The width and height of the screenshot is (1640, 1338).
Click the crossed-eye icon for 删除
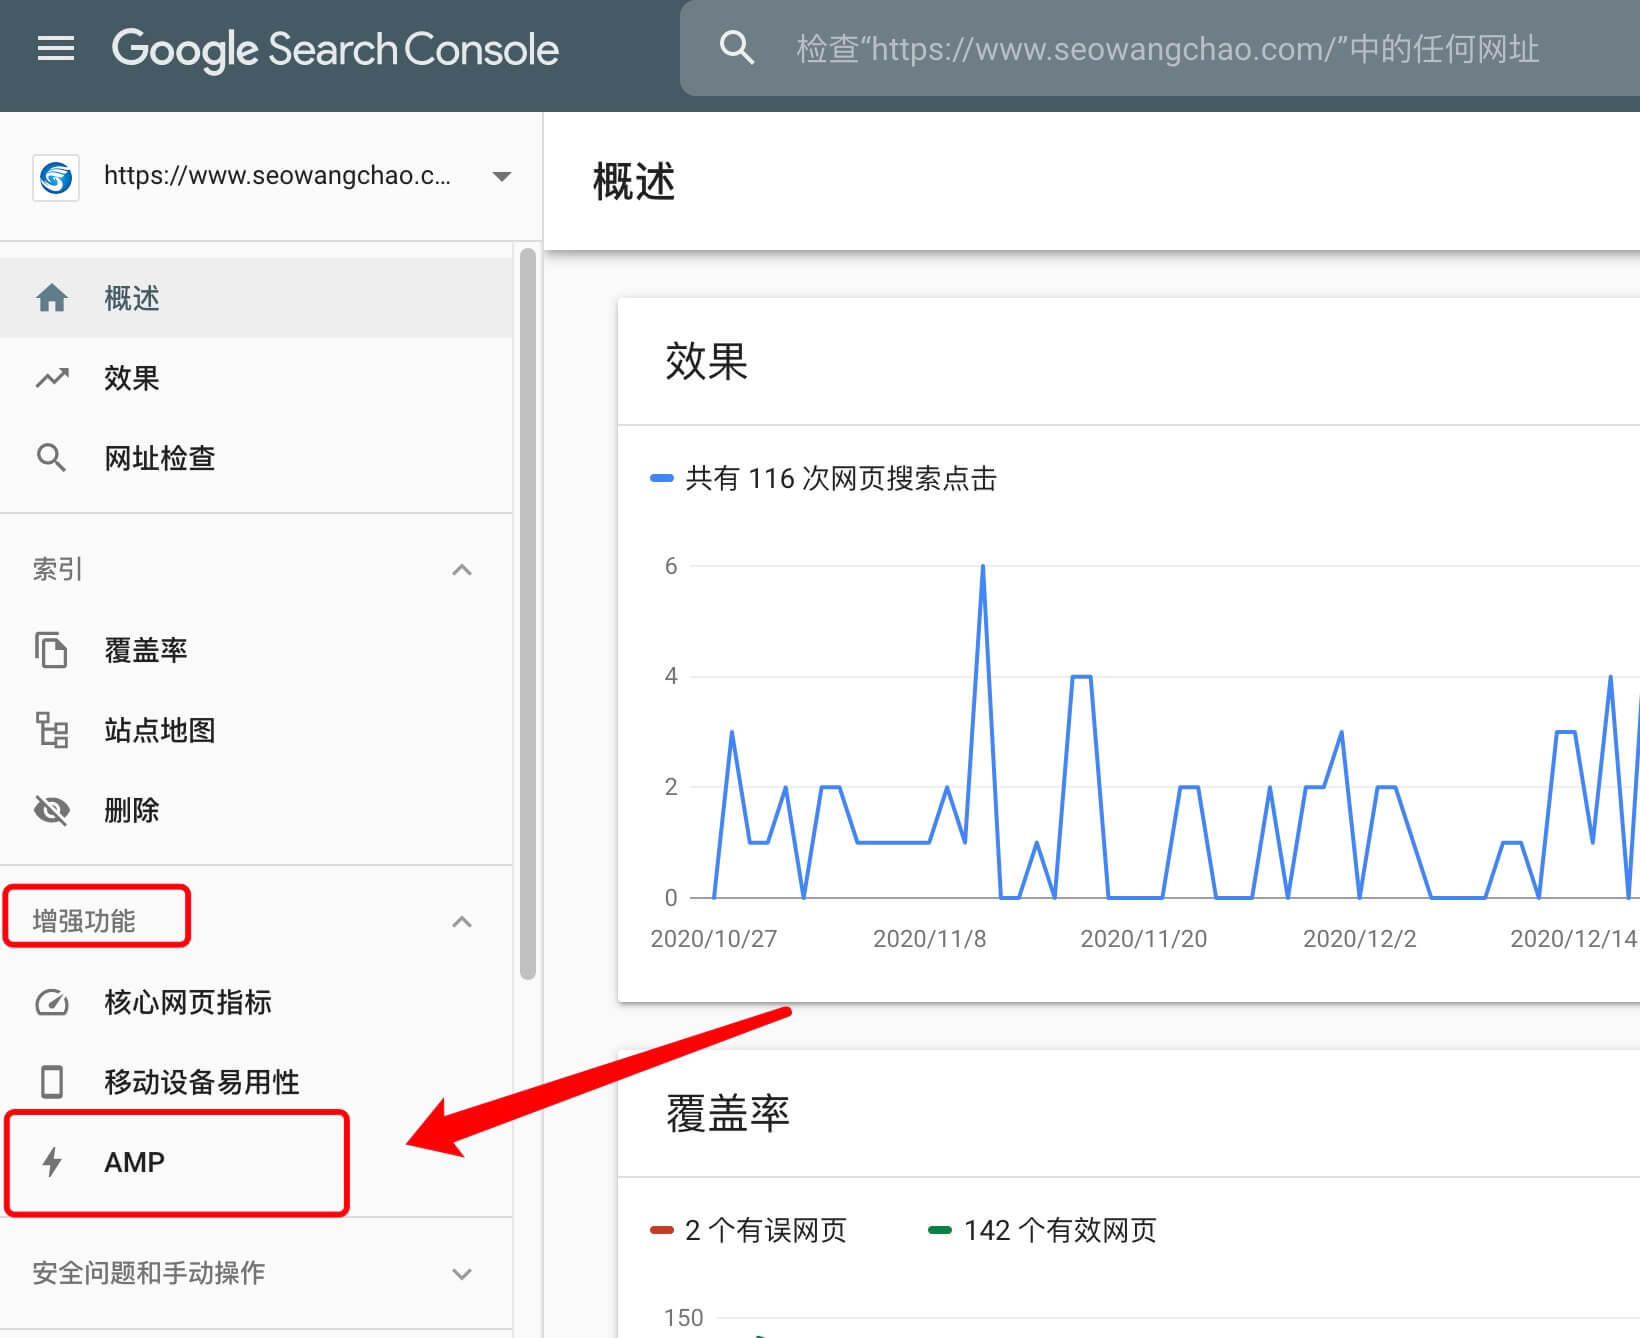click(52, 810)
